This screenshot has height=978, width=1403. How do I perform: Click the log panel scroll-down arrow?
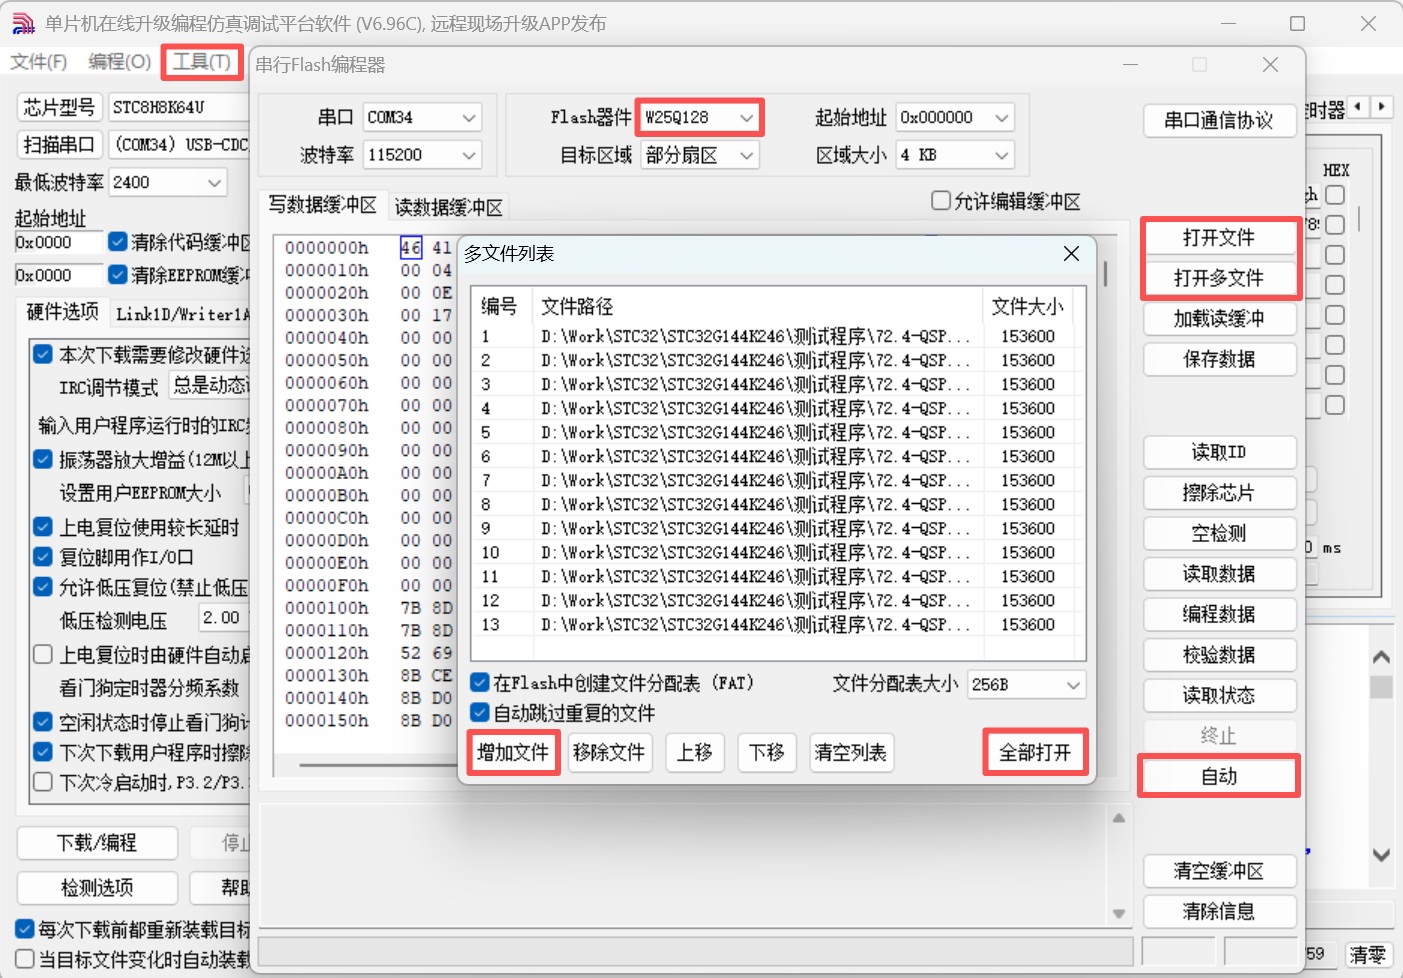click(x=1119, y=913)
